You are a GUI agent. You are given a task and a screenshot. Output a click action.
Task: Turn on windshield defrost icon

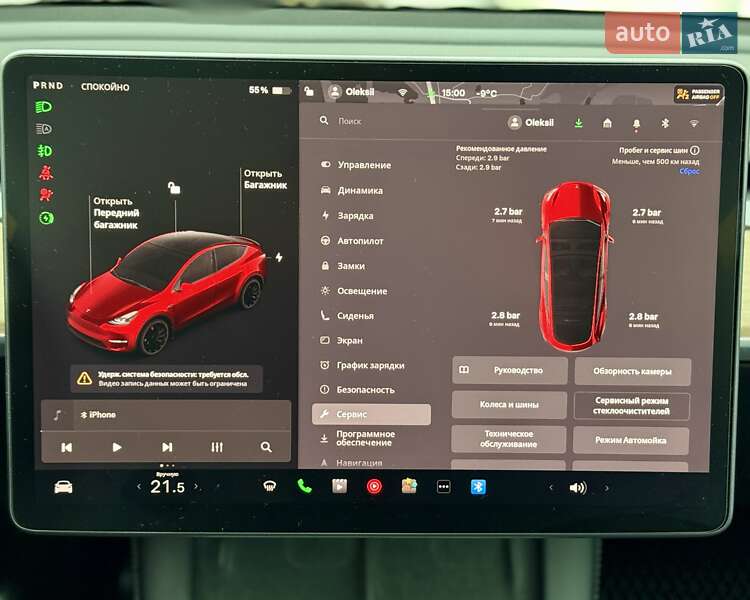coord(270,487)
